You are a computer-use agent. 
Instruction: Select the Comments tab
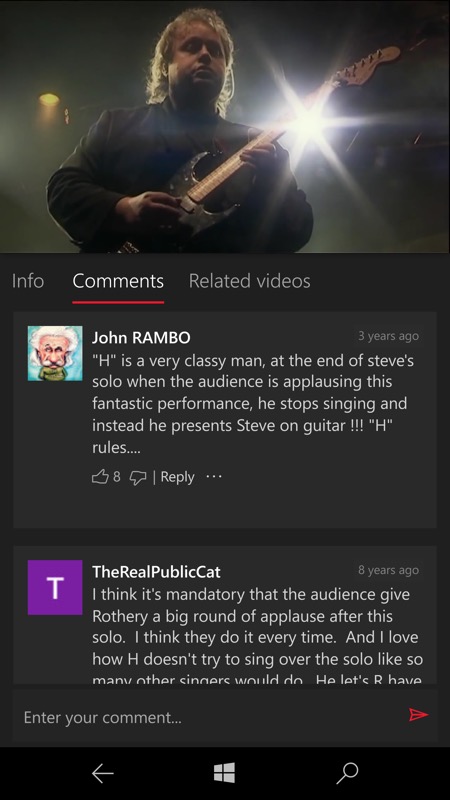tap(118, 281)
